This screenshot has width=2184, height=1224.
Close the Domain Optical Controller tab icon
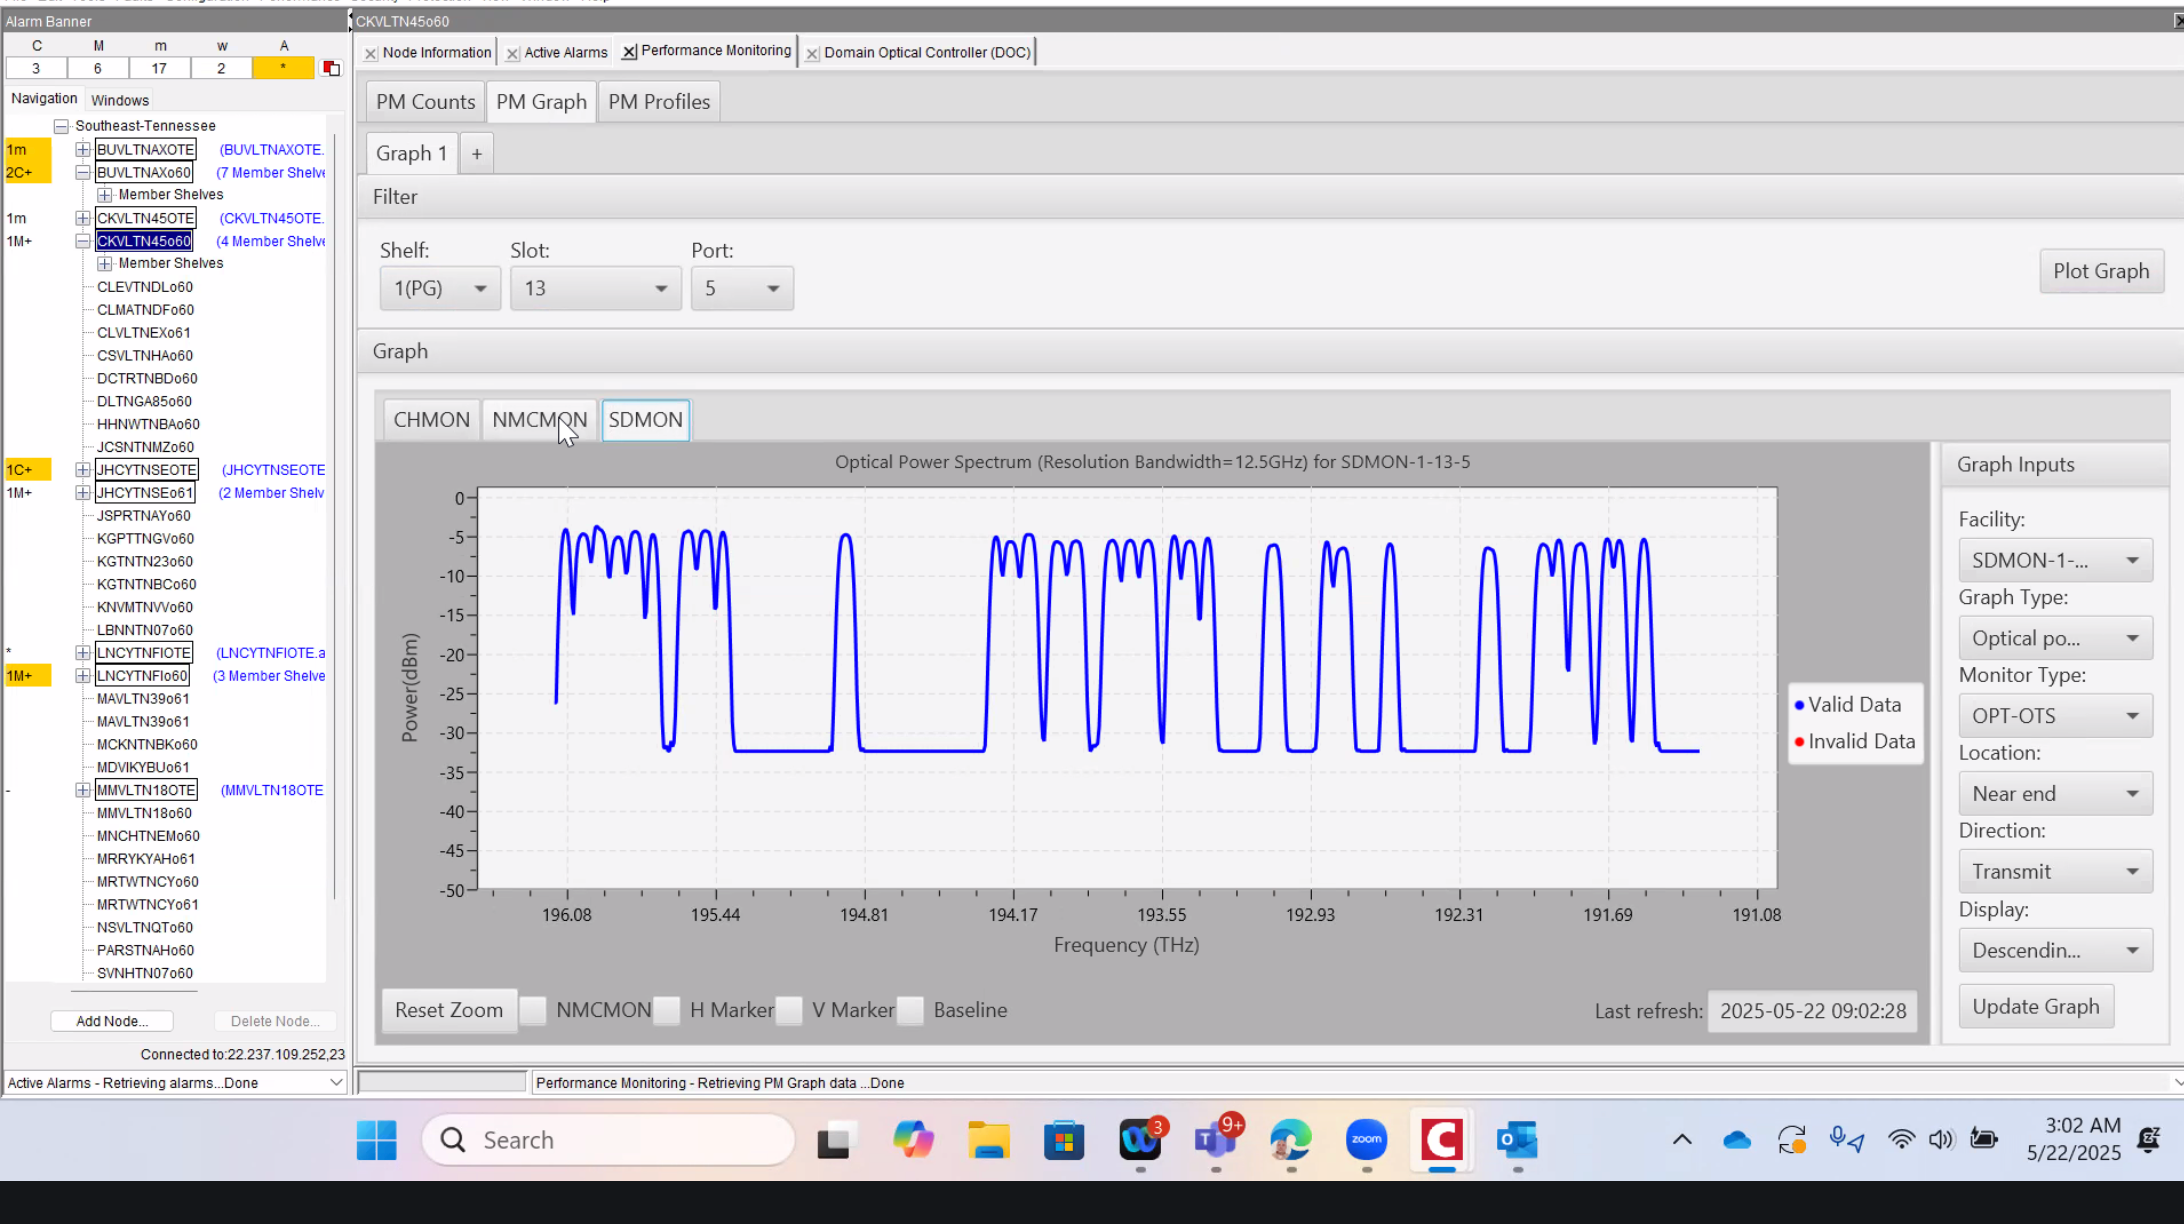pyautogui.click(x=812, y=53)
